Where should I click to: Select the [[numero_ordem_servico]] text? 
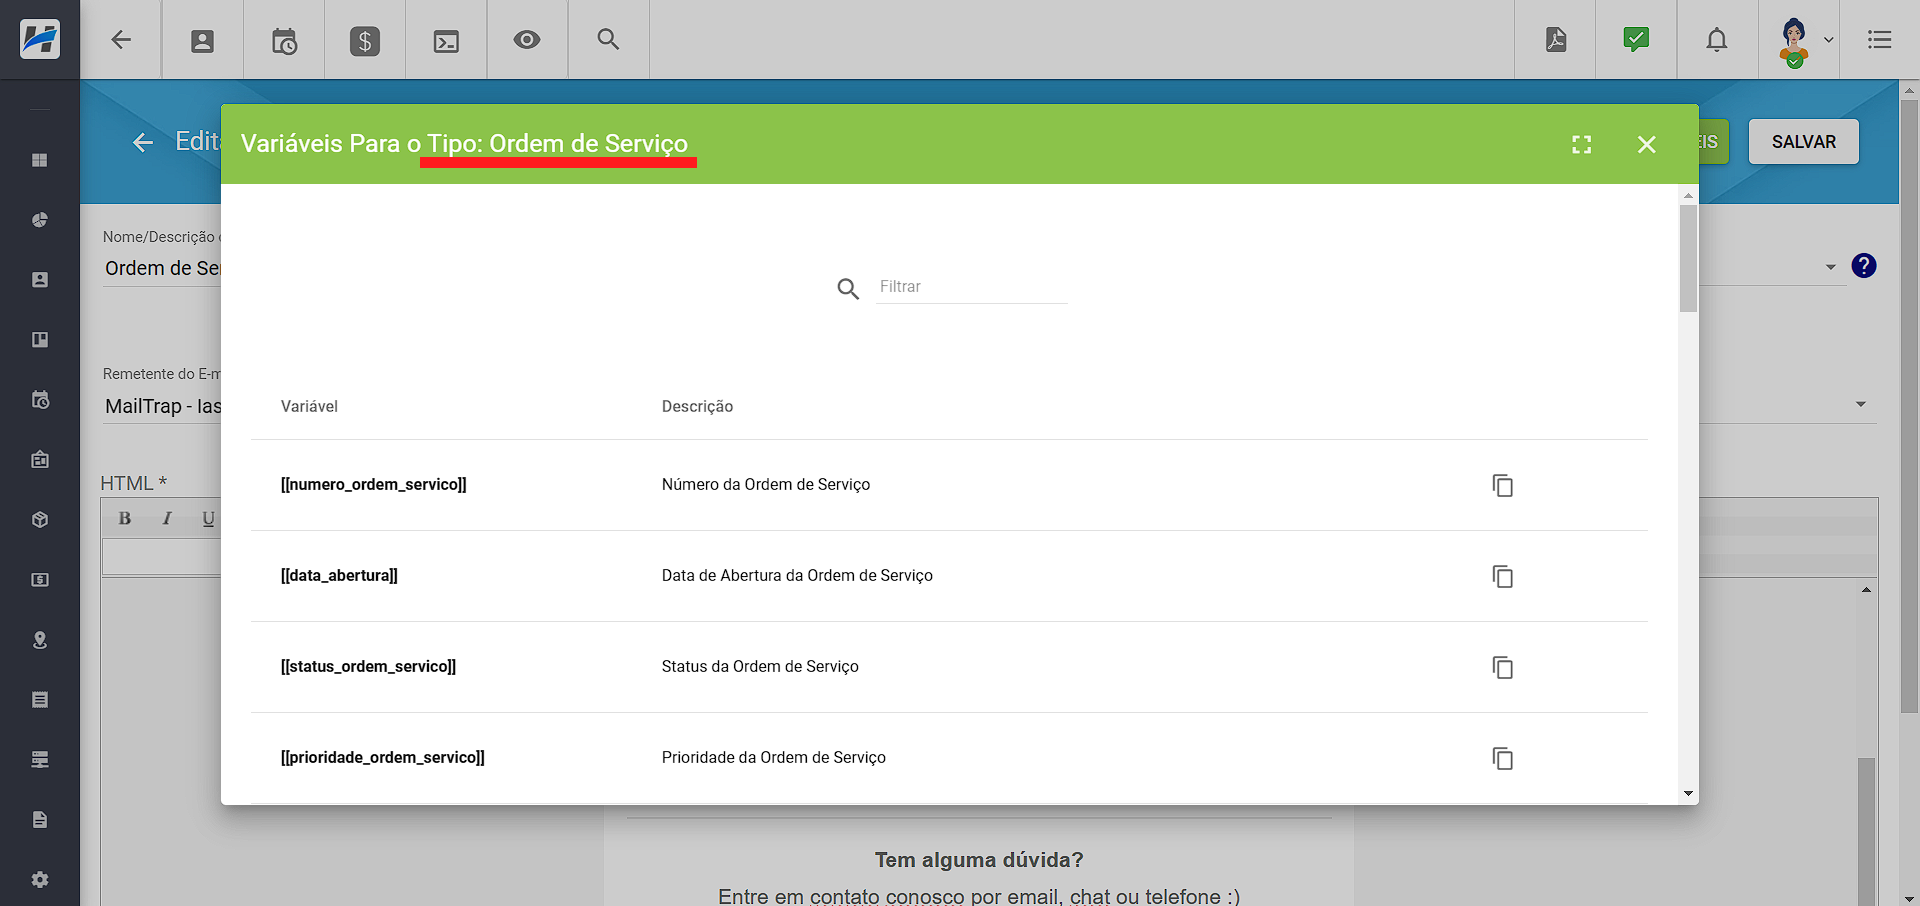pos(373,484)
